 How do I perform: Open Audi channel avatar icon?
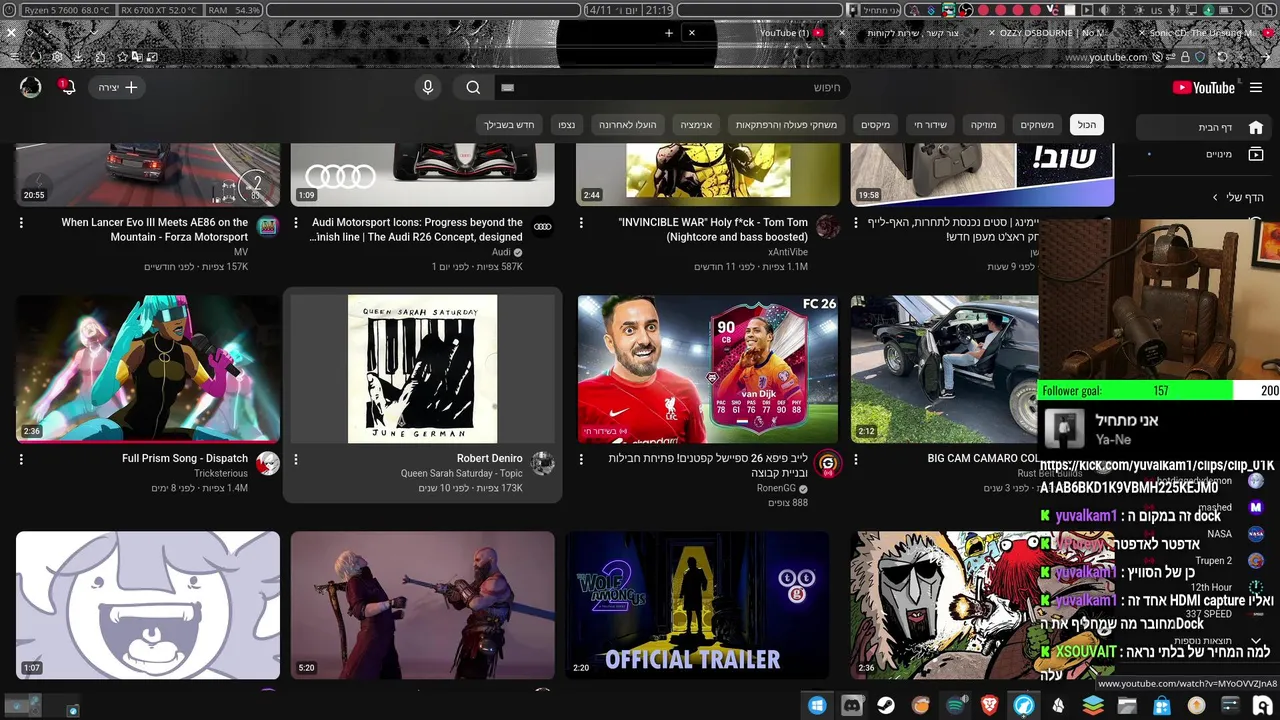coord(542,227)
